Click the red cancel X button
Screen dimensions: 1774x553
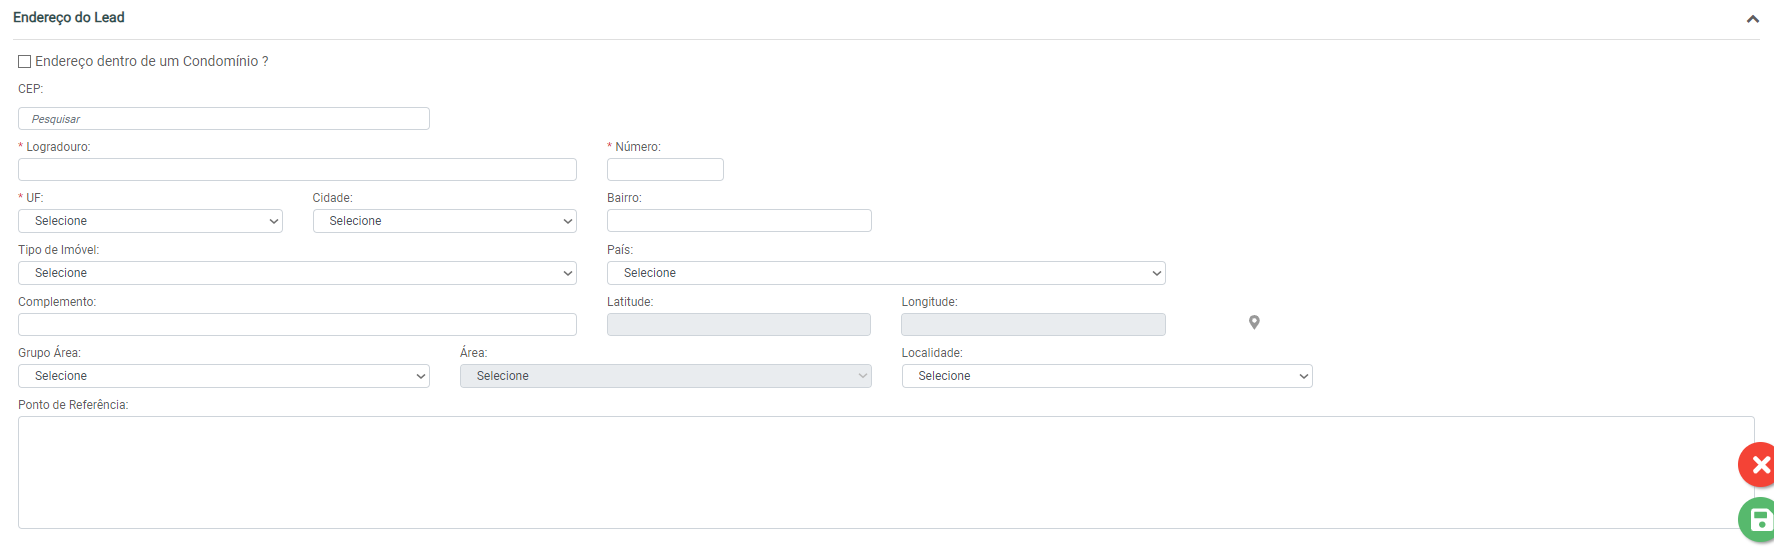tap(1758, 465)
